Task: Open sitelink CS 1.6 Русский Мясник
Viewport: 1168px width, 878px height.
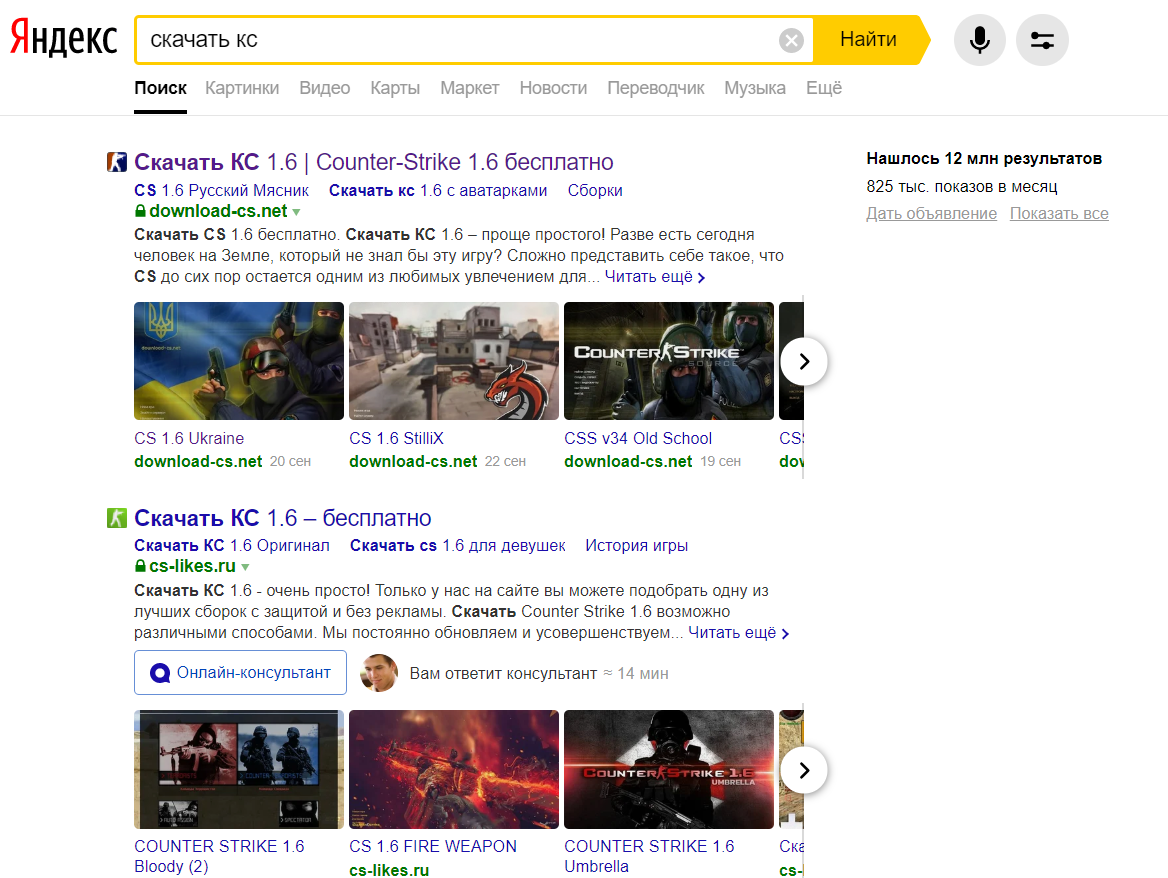Action: pyautogui.click(x=221, y=191)
